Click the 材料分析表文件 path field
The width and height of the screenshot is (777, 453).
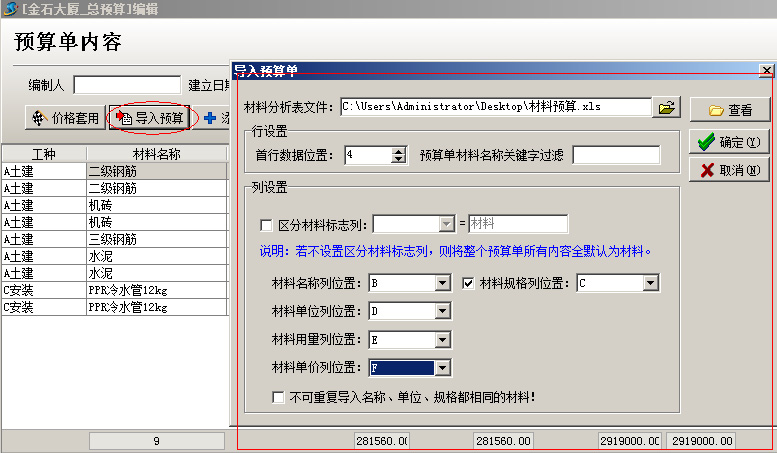click(x=496, y=107)
